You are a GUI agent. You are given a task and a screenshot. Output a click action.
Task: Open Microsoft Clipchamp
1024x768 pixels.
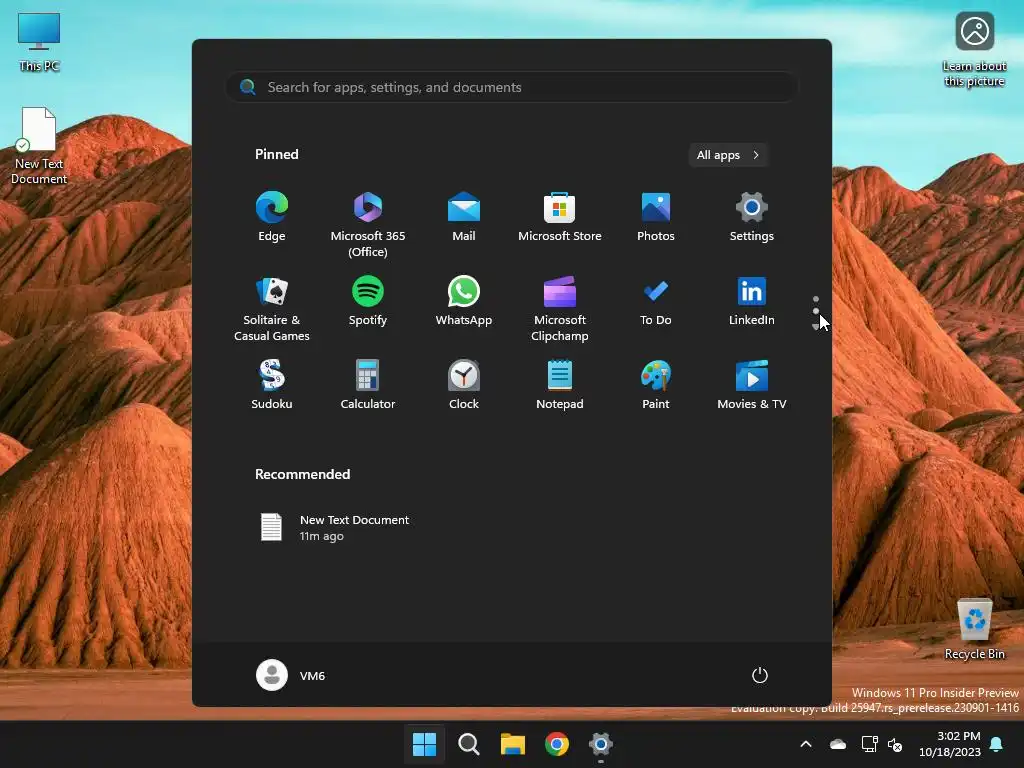pos(560,308)
